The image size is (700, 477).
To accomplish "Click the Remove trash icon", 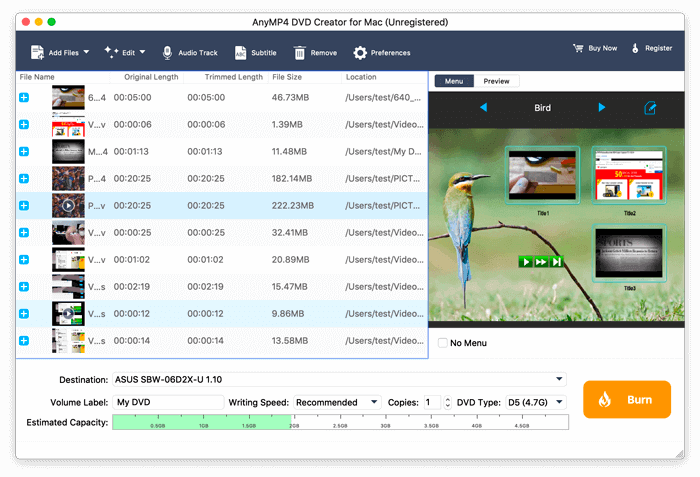I will click(299, 52).
